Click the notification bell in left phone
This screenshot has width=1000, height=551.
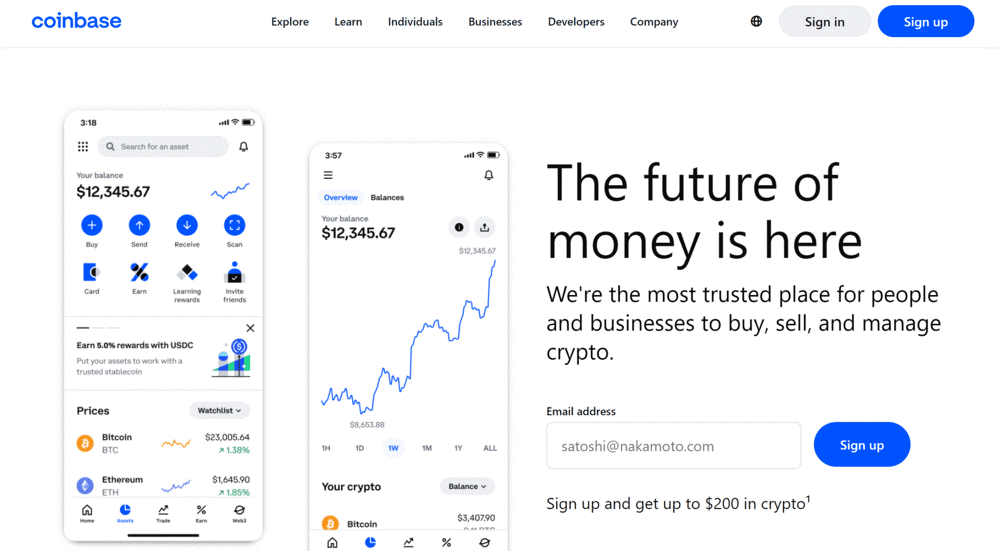[243, 147]
